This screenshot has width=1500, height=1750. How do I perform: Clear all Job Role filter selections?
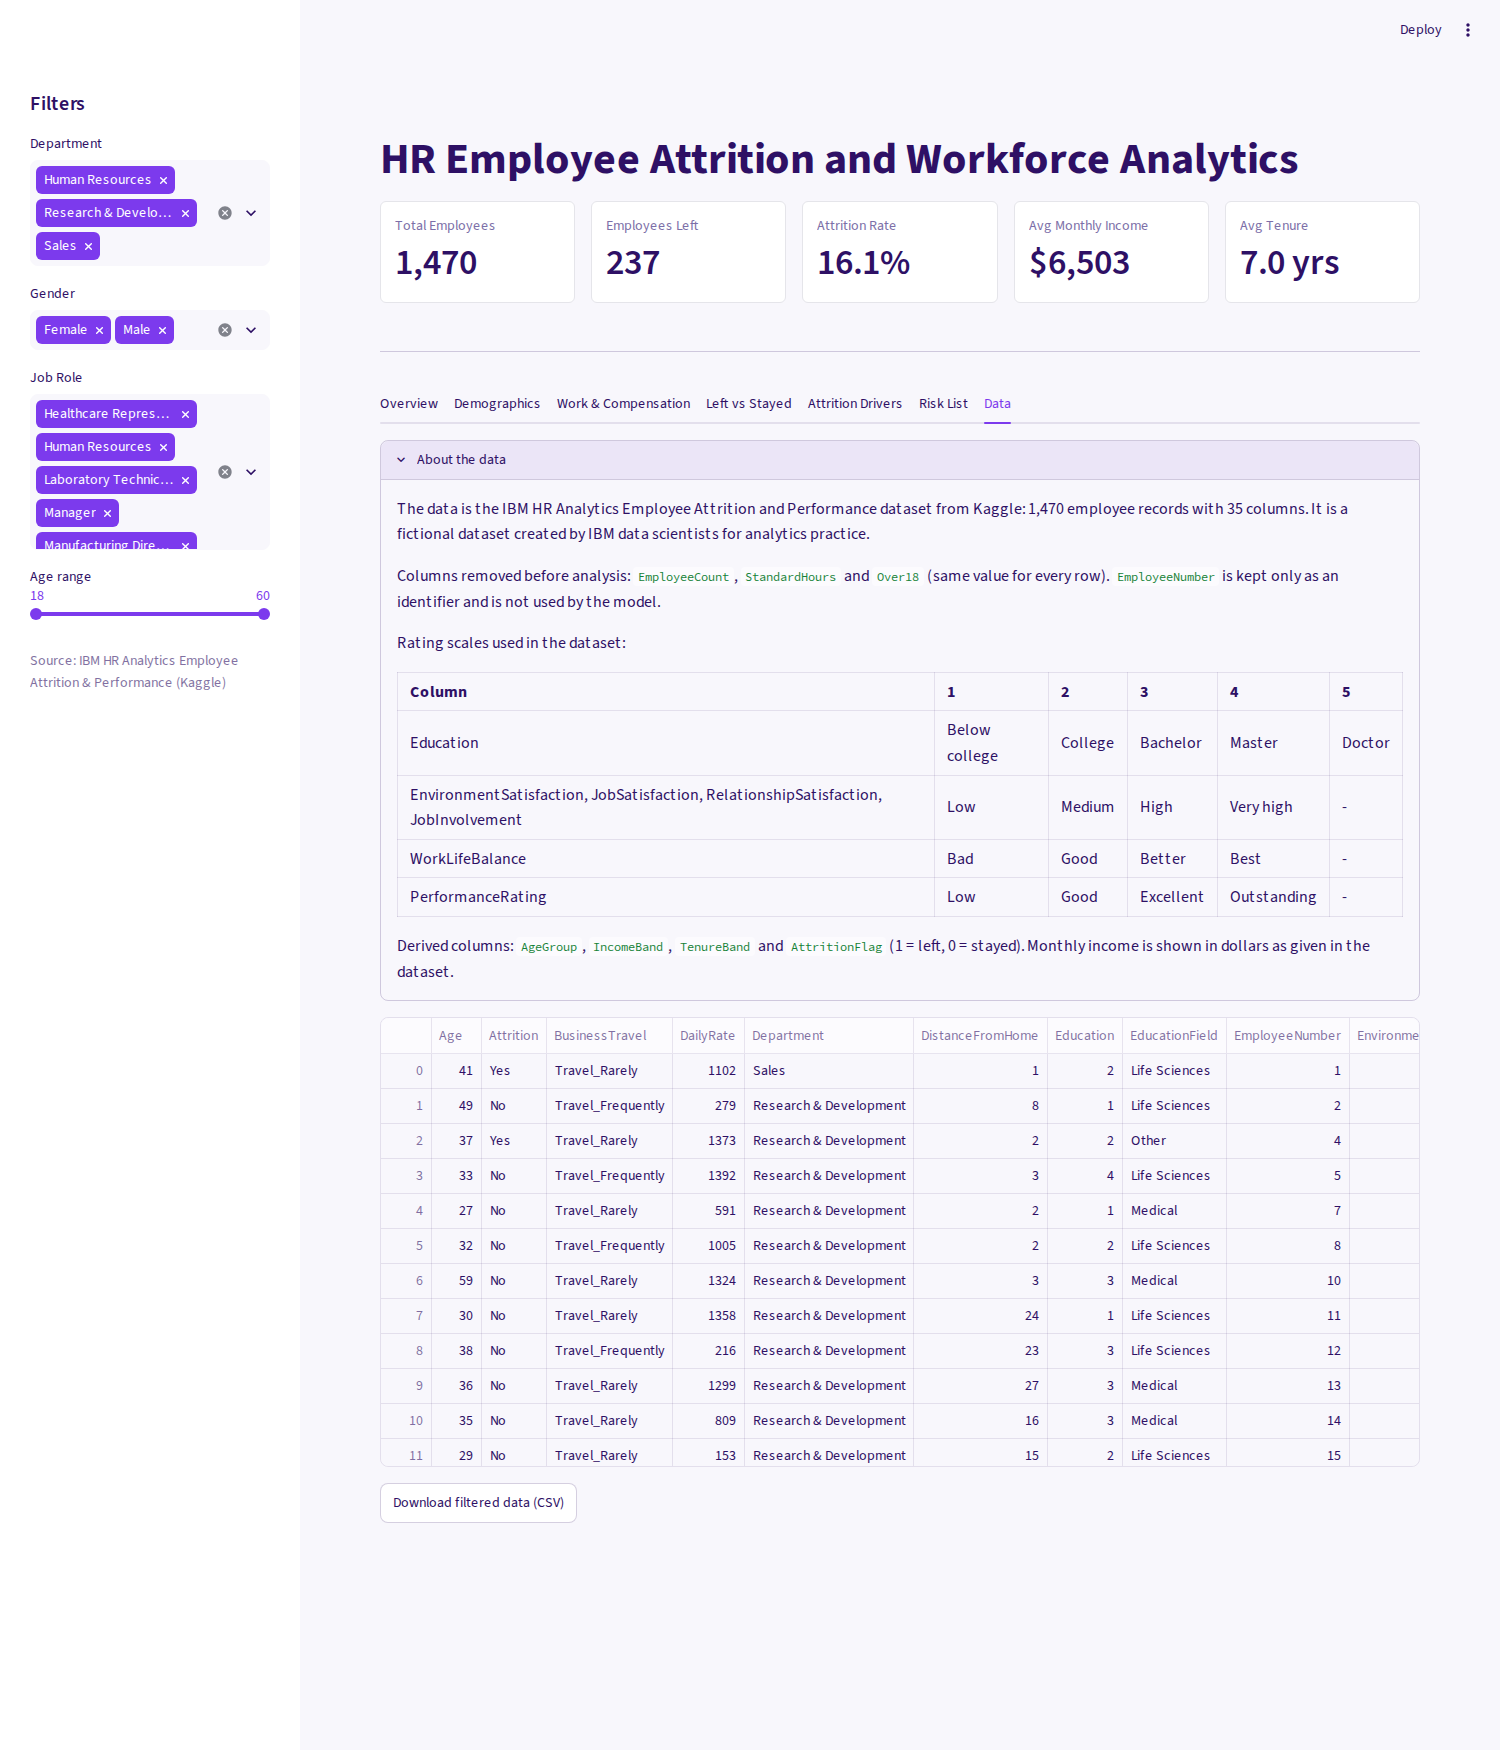coord(225,472)
